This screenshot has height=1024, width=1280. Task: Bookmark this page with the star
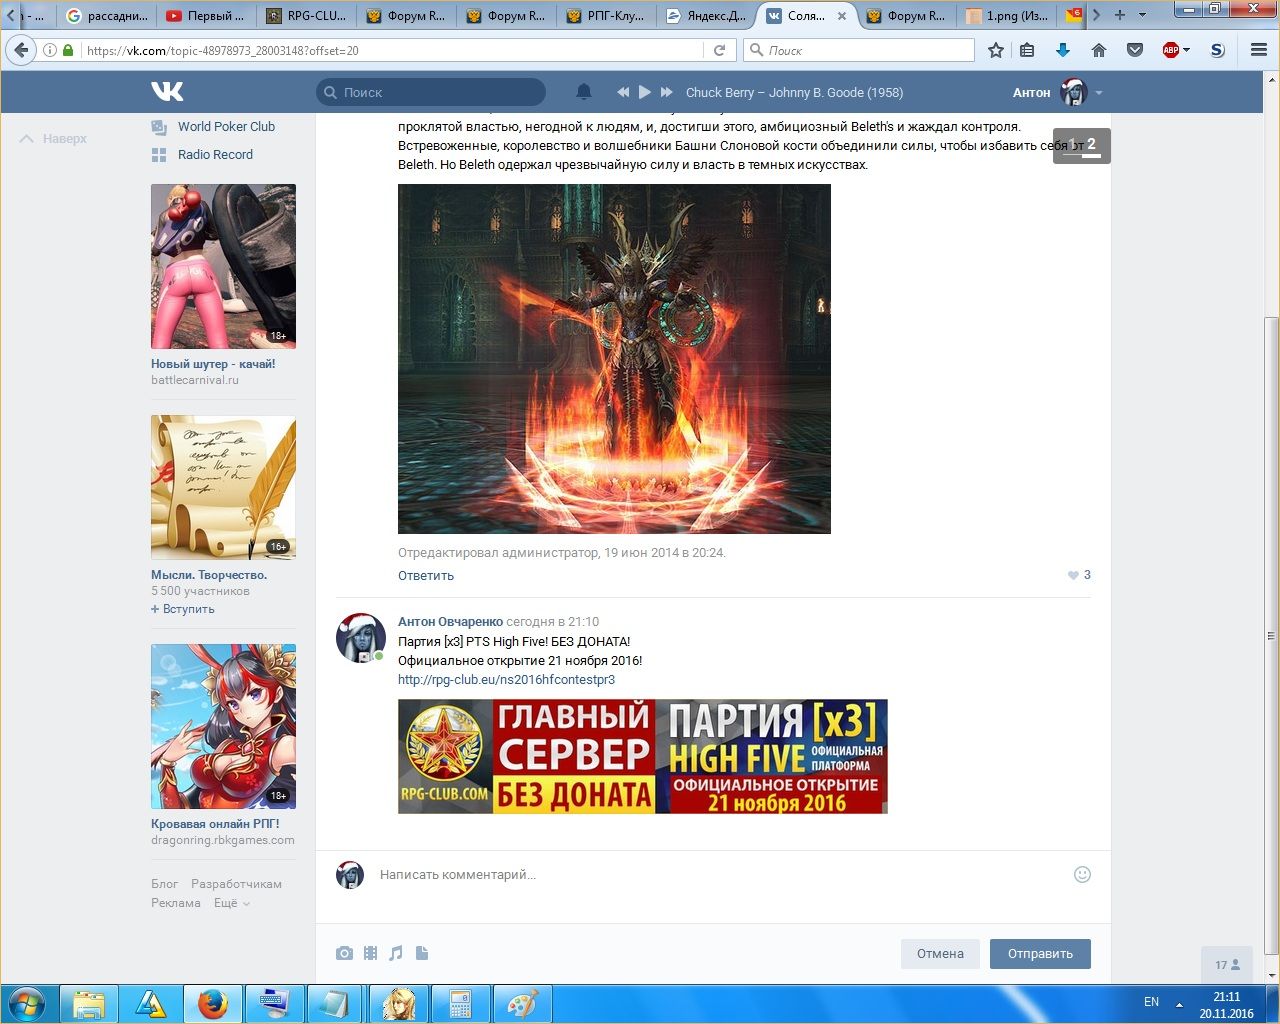[x=996, y=50]
